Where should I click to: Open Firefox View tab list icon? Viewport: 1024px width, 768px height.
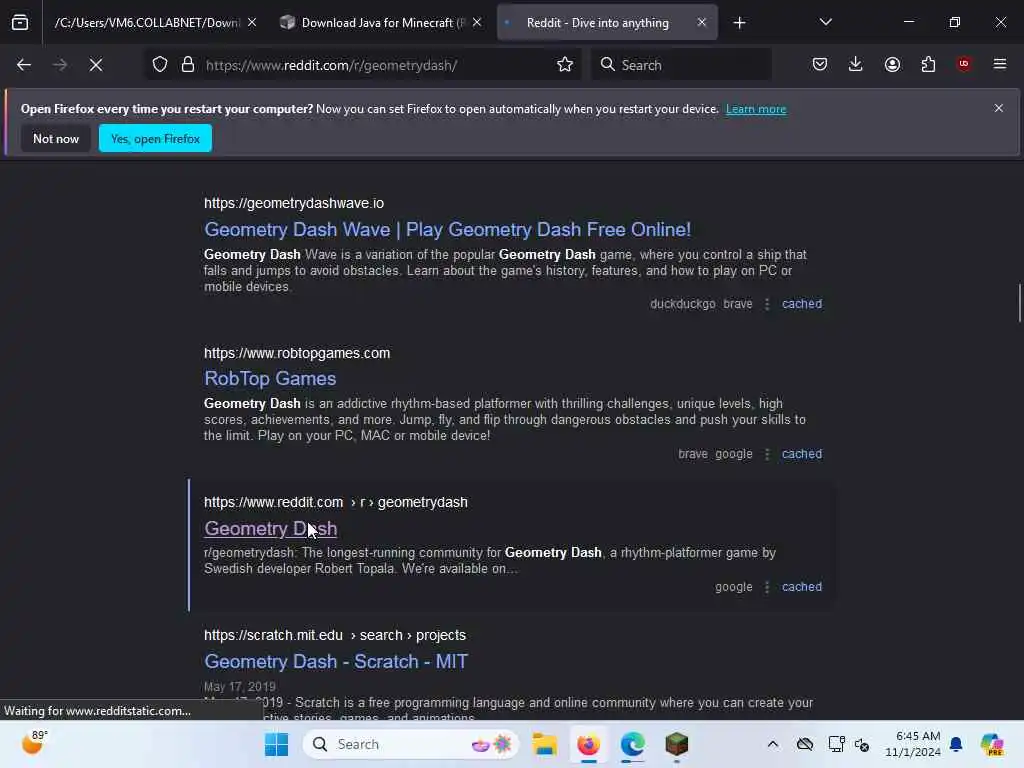(20, 23)
